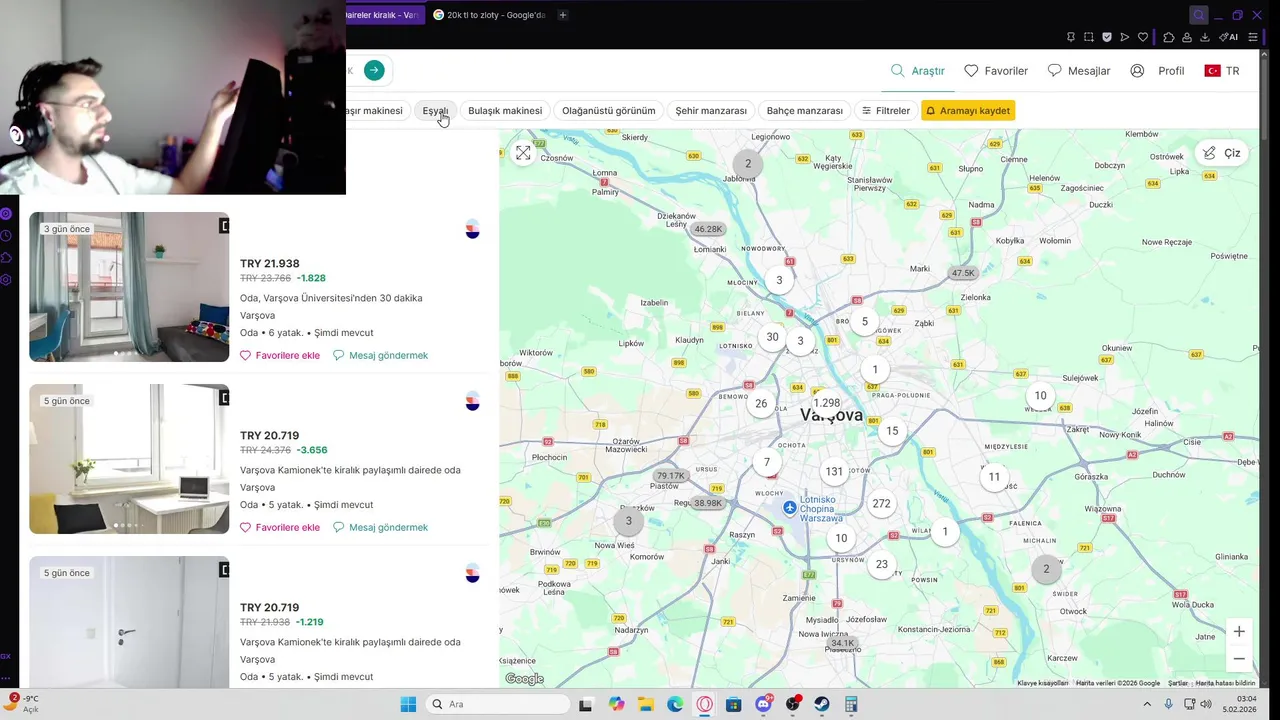This screenshot has width=1280, height=720.
Task: Open File Explorer from the taskbar
Action: click(646, 704)
